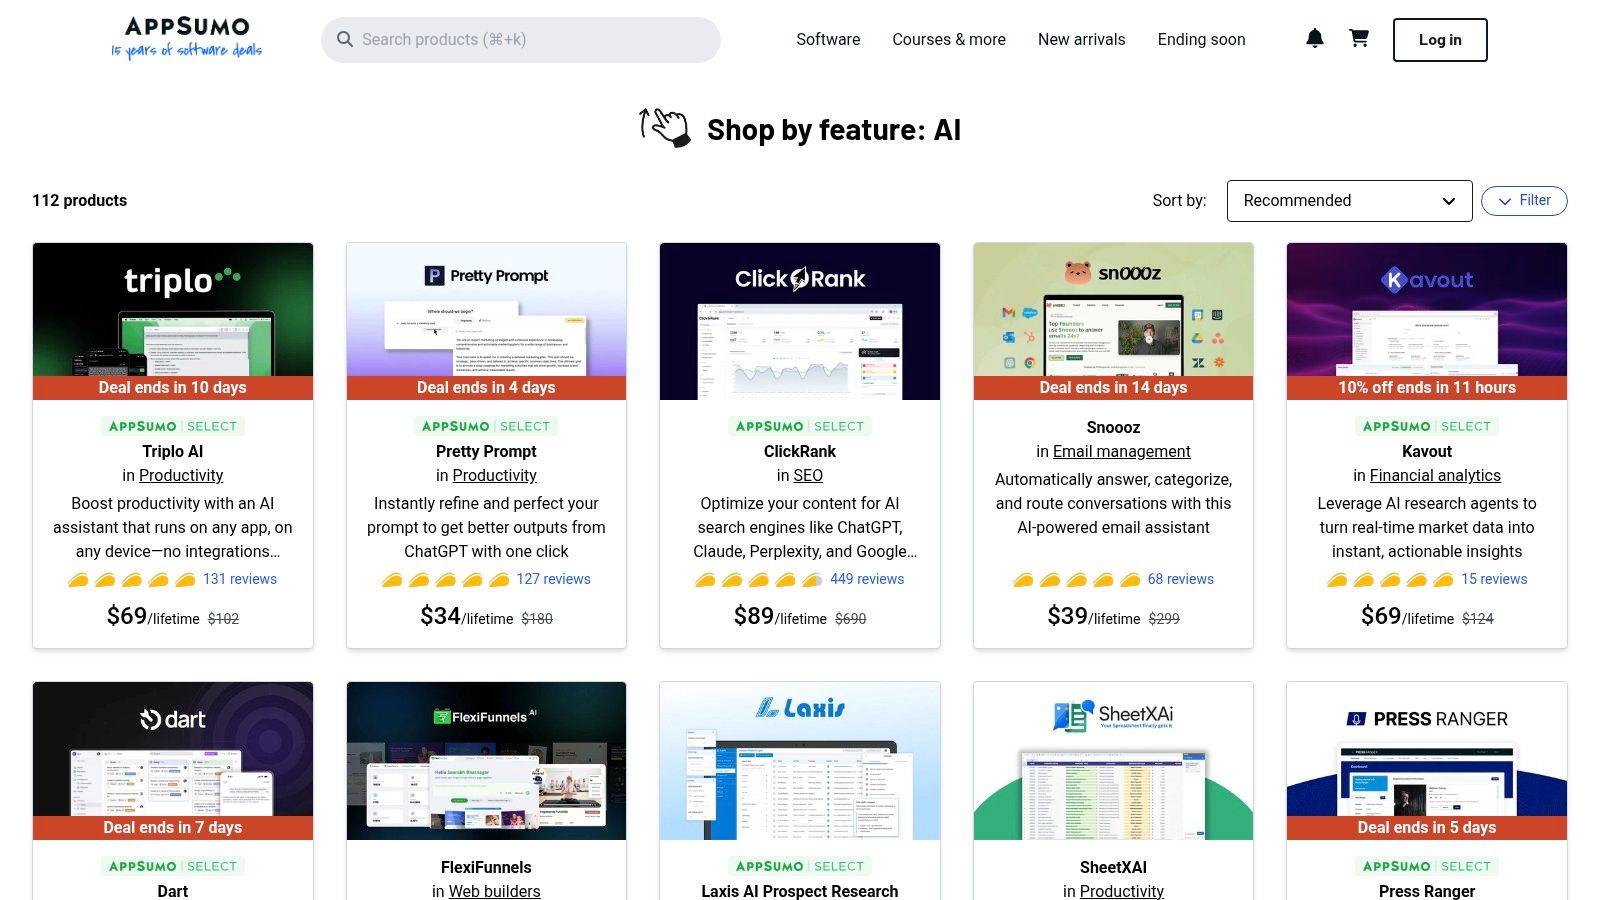View the 449 reviews link for ClickRank

pos(866,579)
